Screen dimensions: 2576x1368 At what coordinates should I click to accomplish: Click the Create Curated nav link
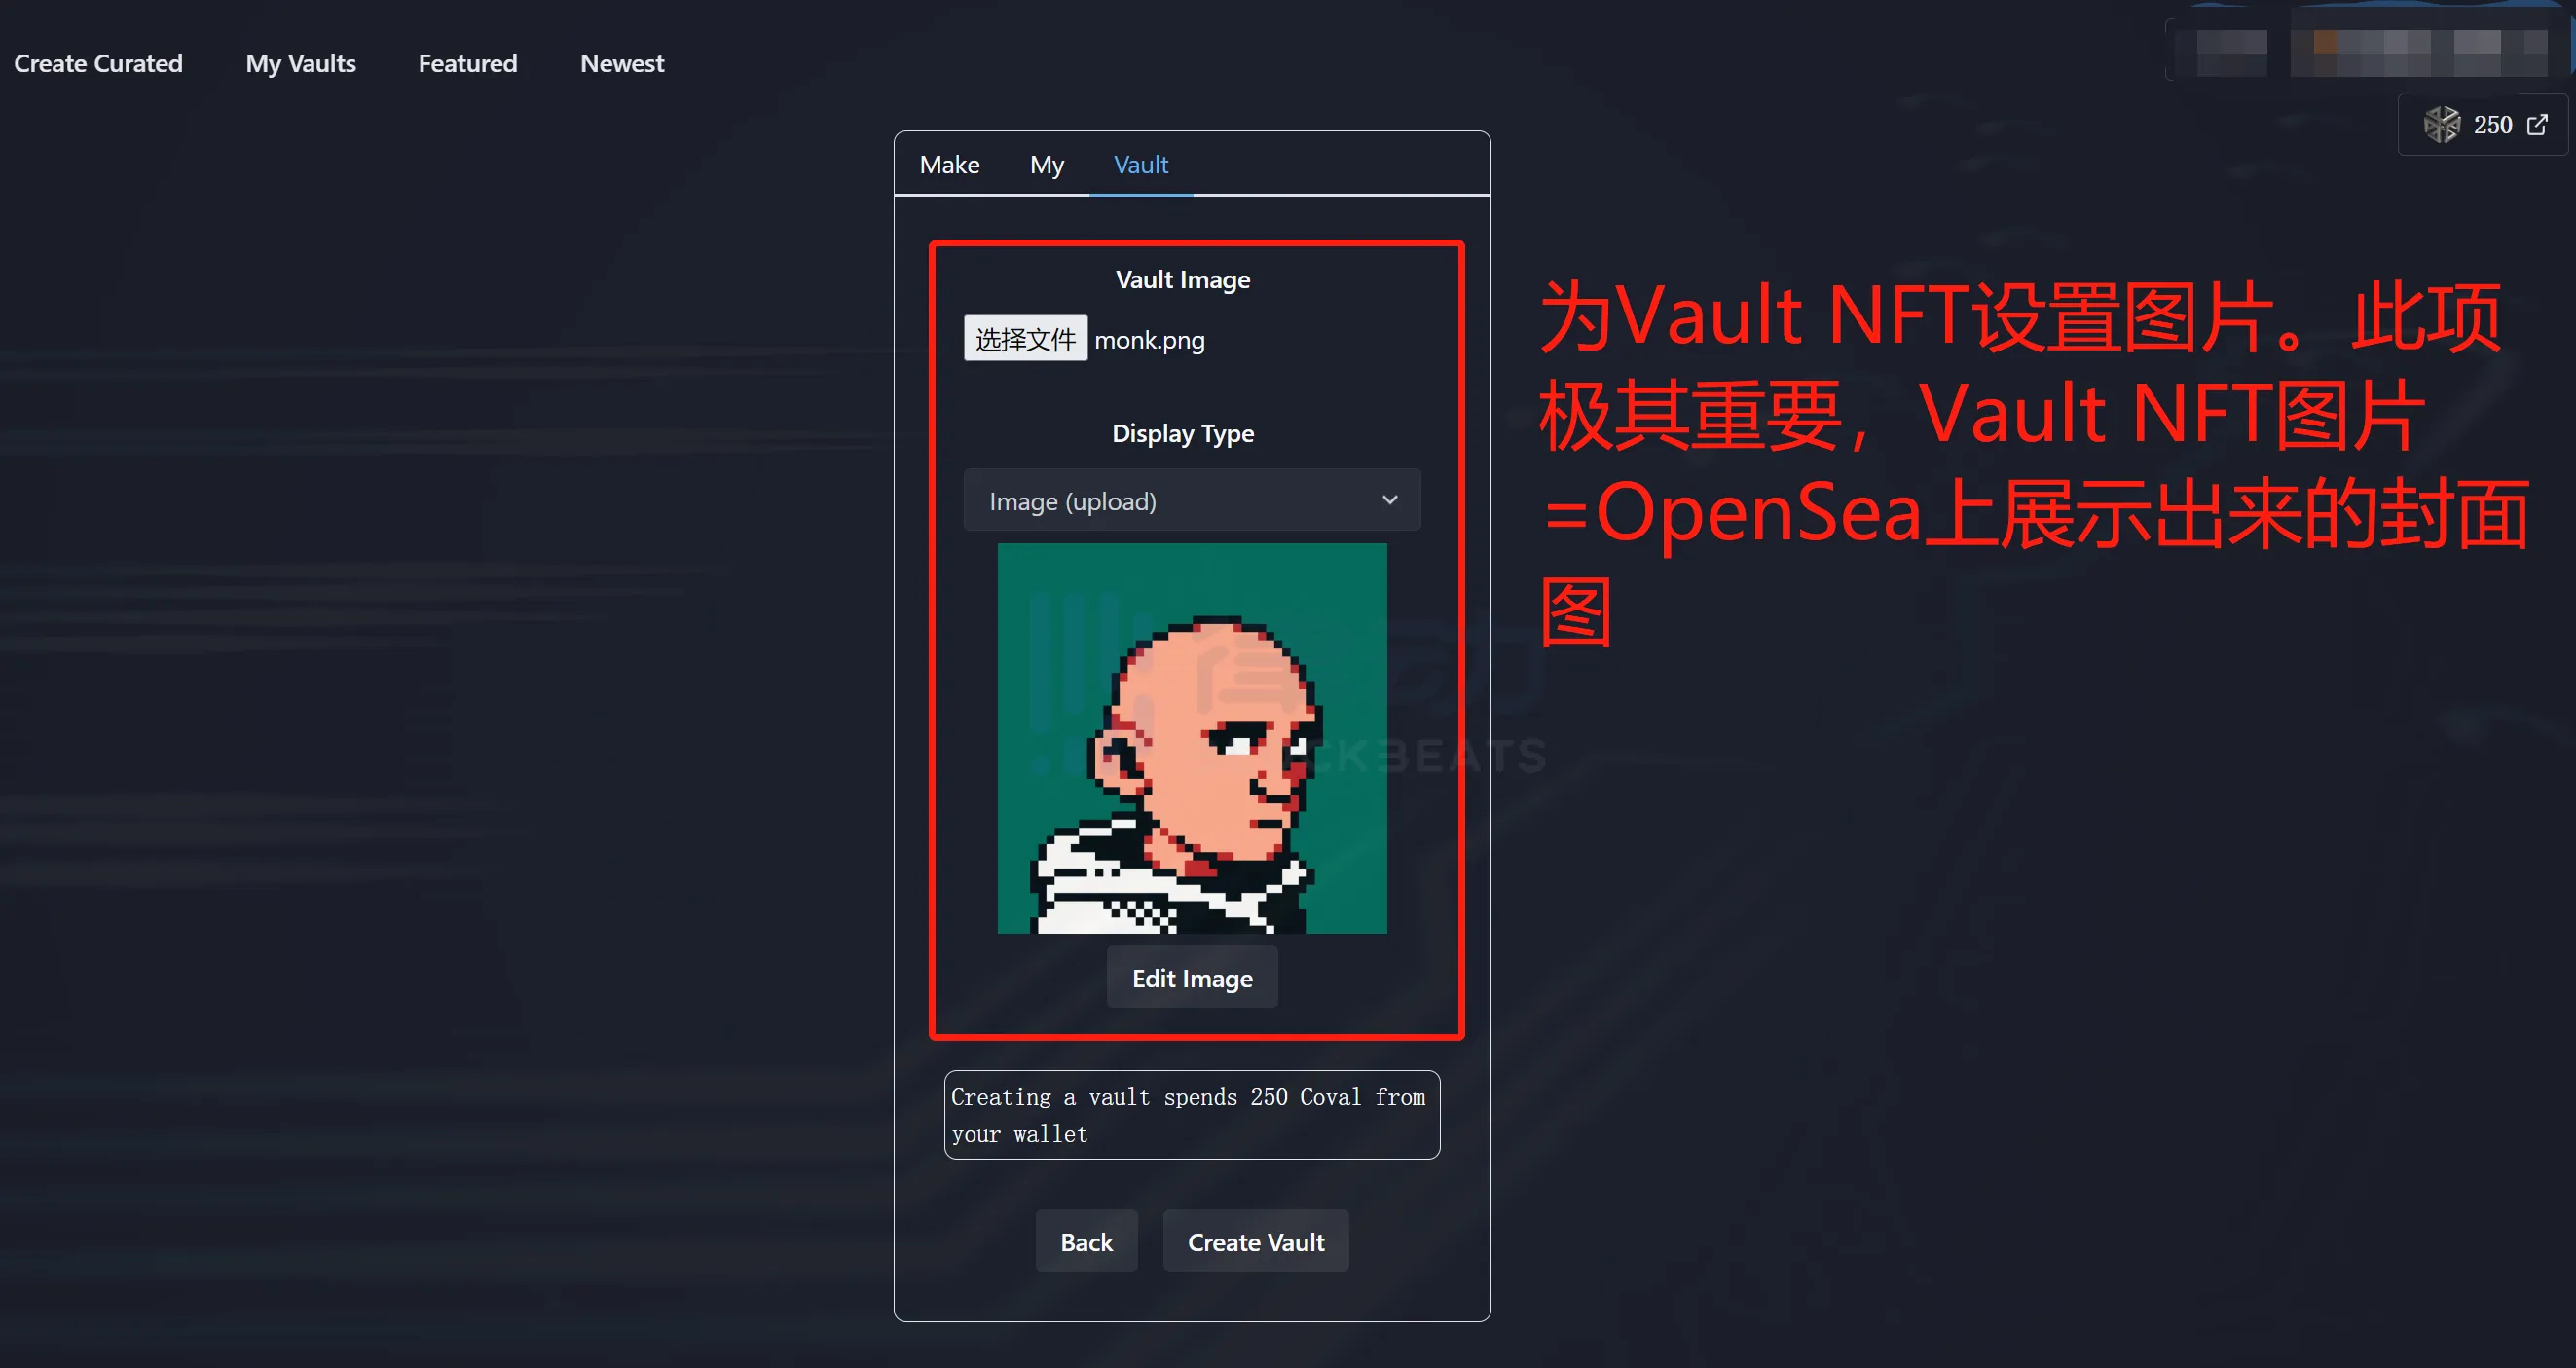(99, 63)
